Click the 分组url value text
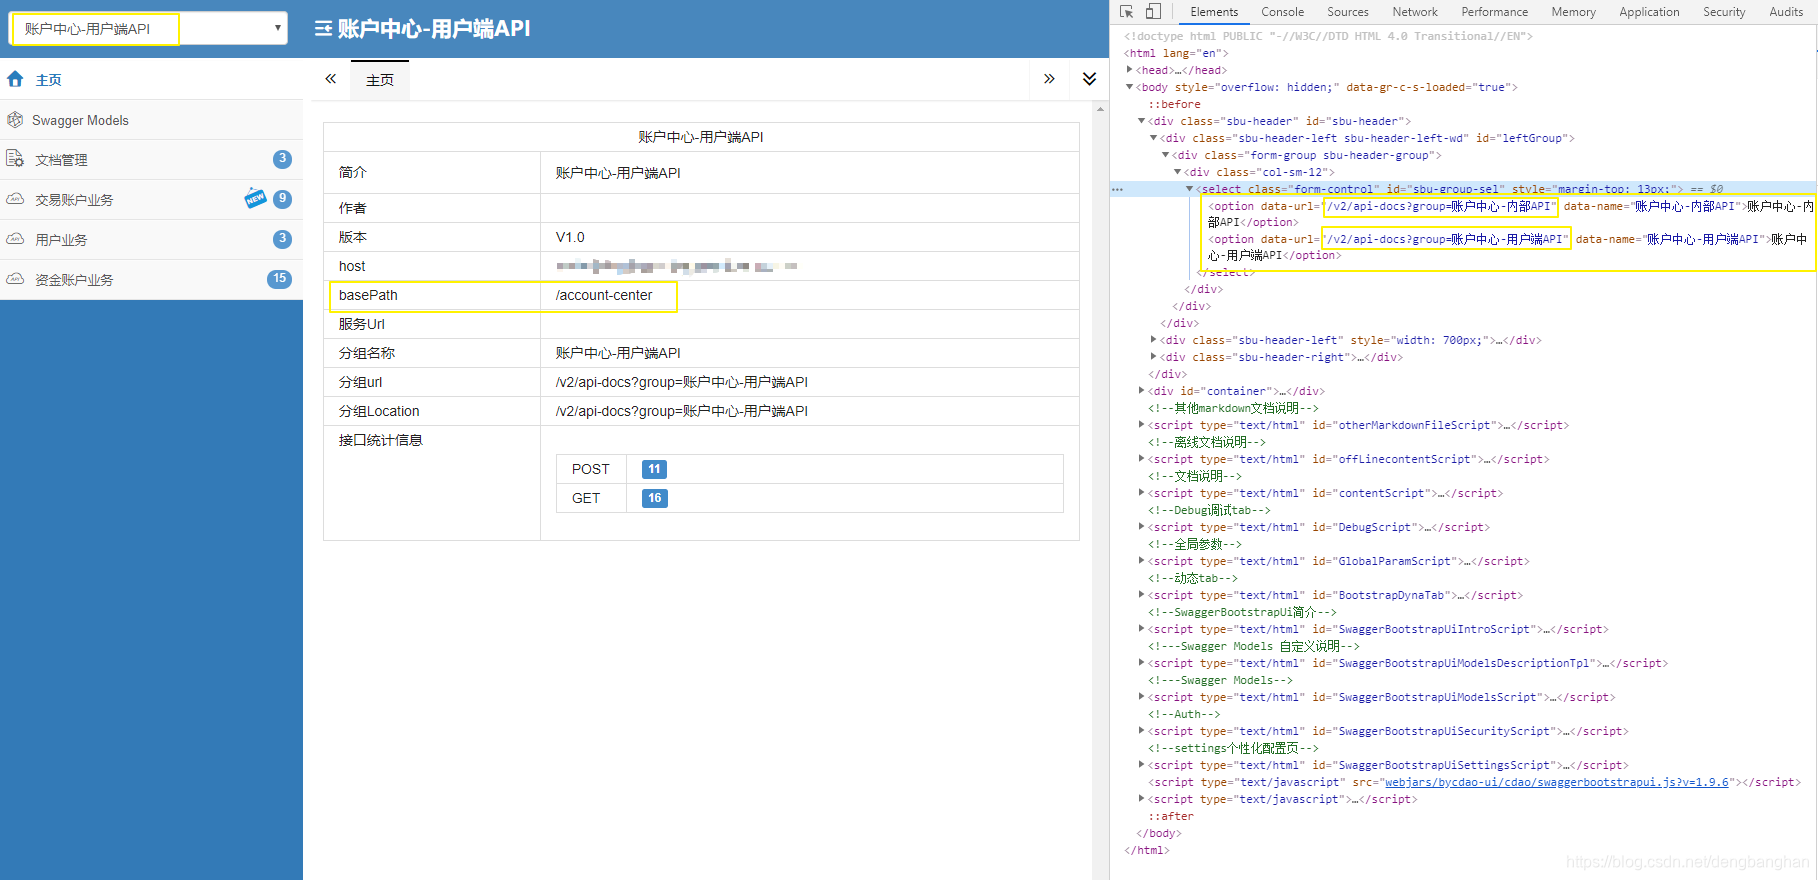1818x880 pixels. (x=682, y=382)
